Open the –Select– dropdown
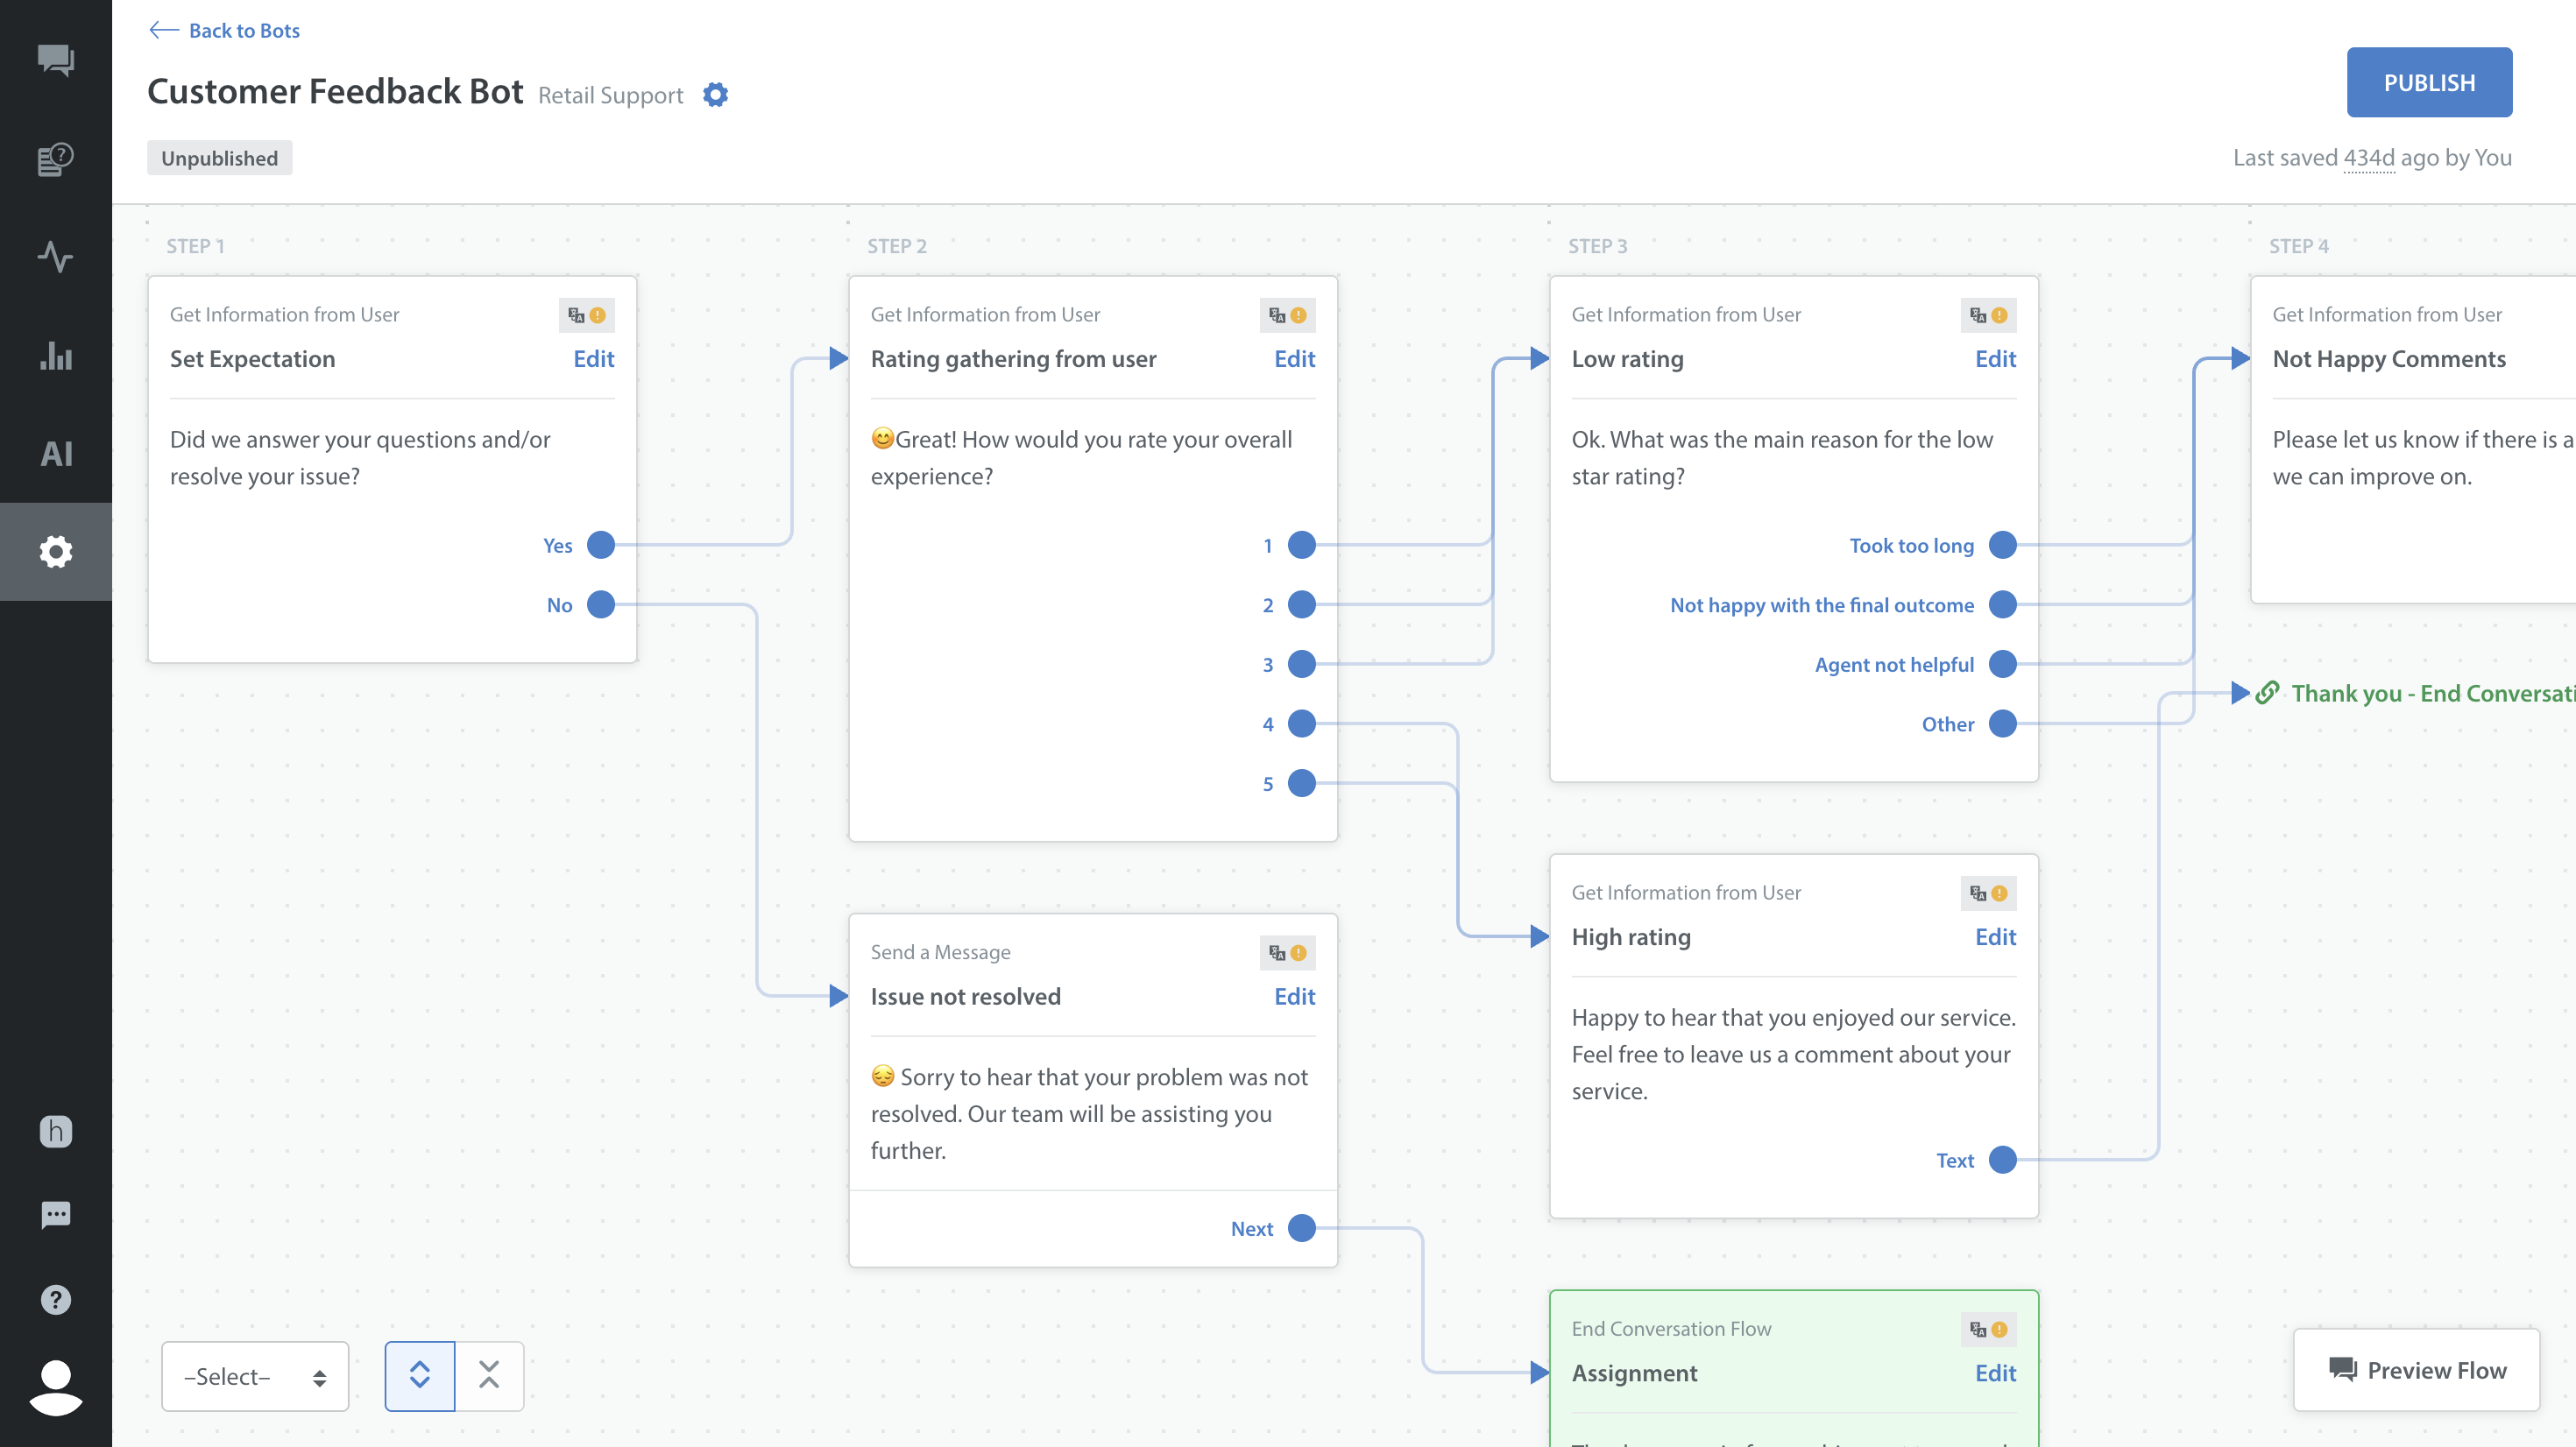The image size is (2576, 1447). 255,1376
